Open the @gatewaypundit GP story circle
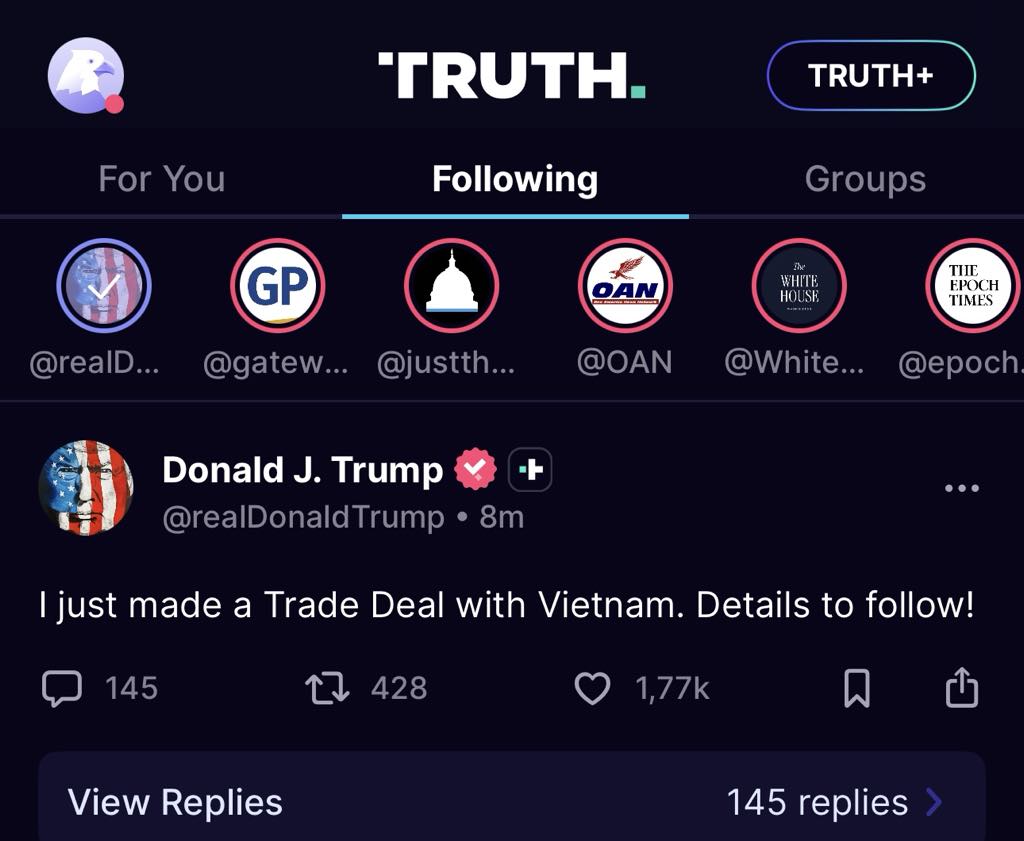1024x841 pixels. [x=277, y=285]
